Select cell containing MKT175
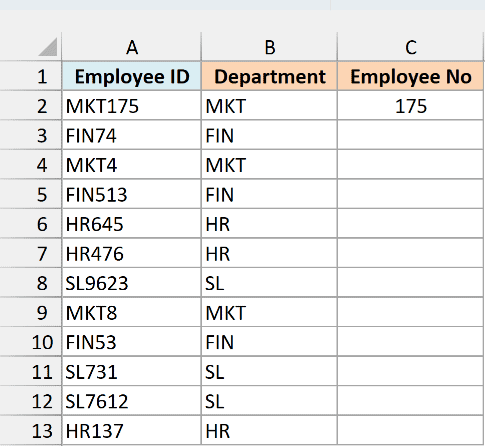This screenshot has width=485, height=446. [132, 106]
